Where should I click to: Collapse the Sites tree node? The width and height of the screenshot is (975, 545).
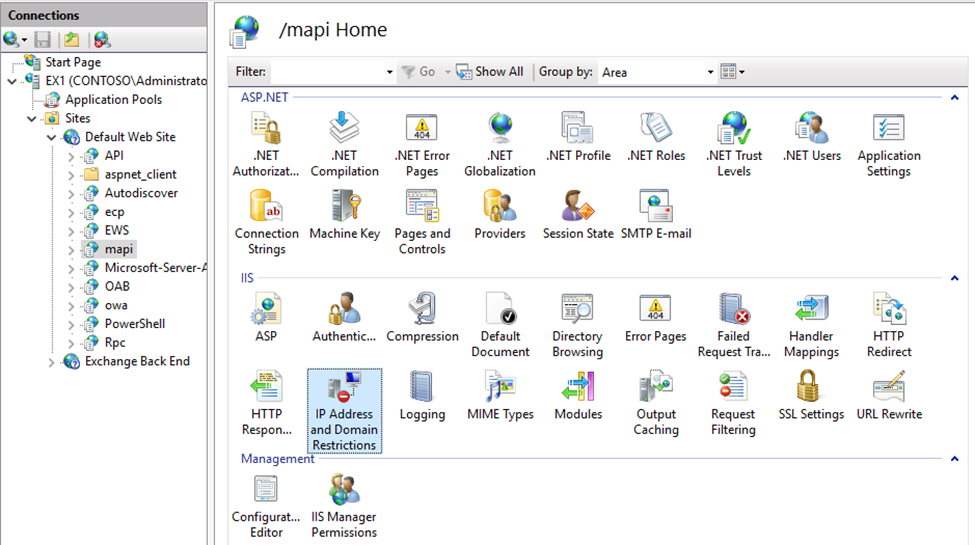click(32, 119)
